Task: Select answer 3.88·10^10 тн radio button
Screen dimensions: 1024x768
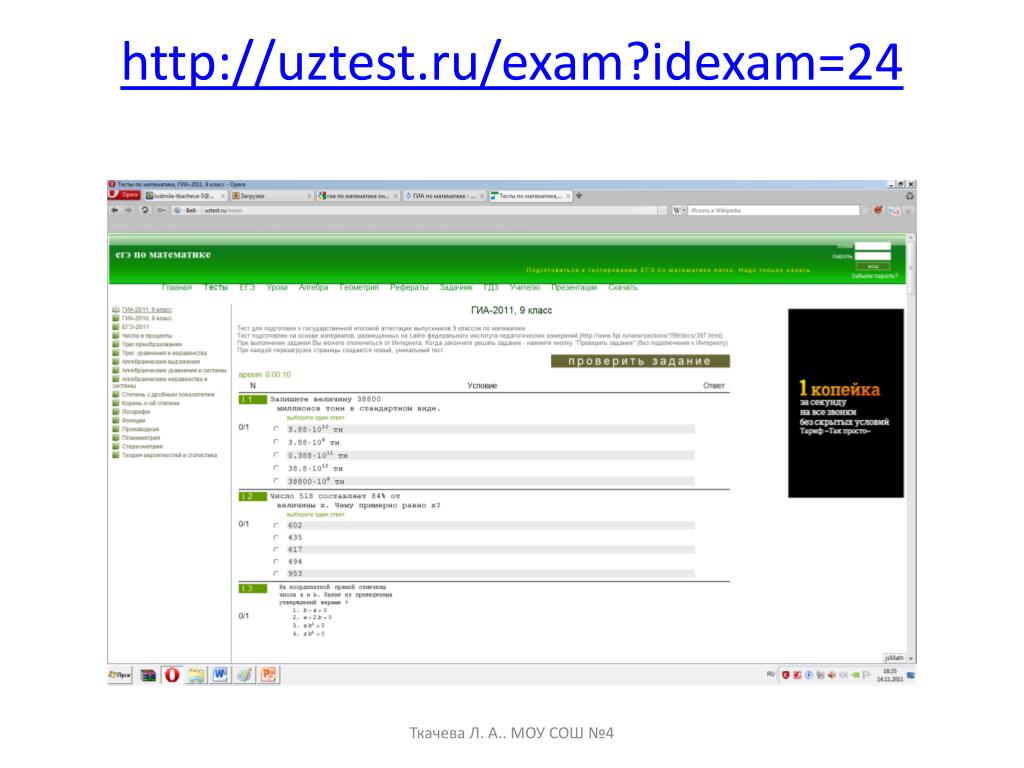Action: coord(276,429)
